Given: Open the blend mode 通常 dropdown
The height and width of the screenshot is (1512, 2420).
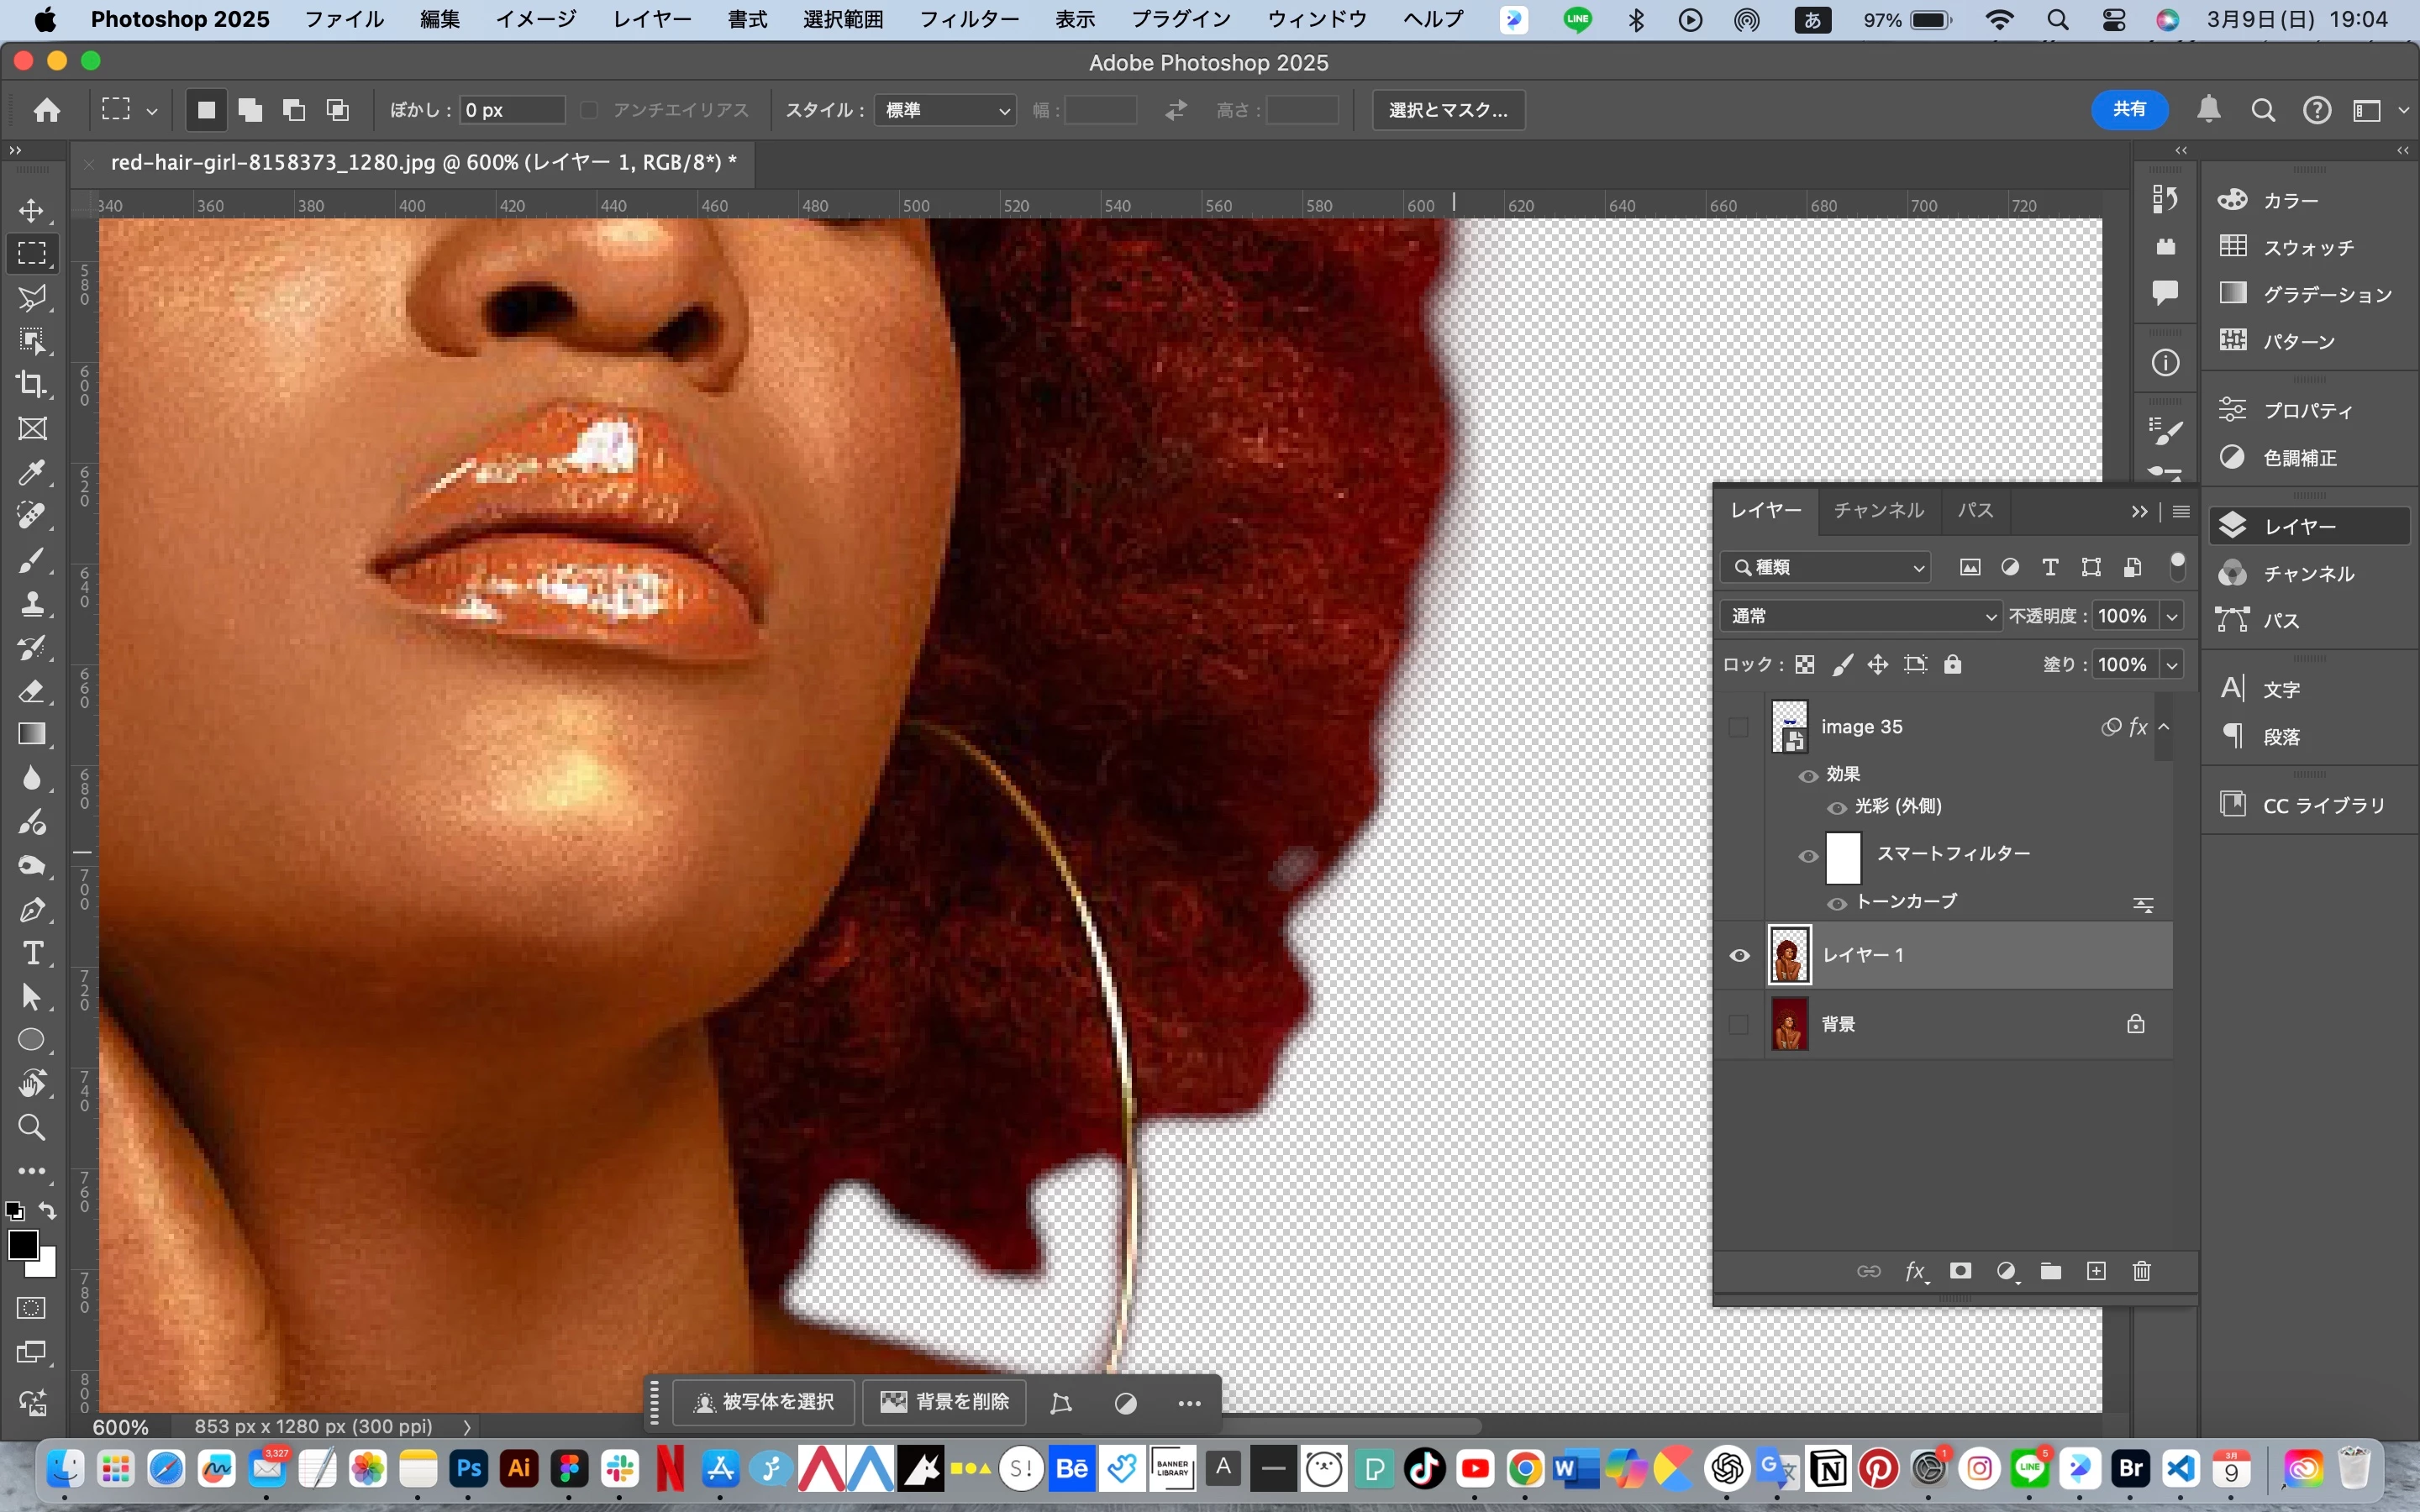Looking at the screenshot, I should coord(1860,616).
